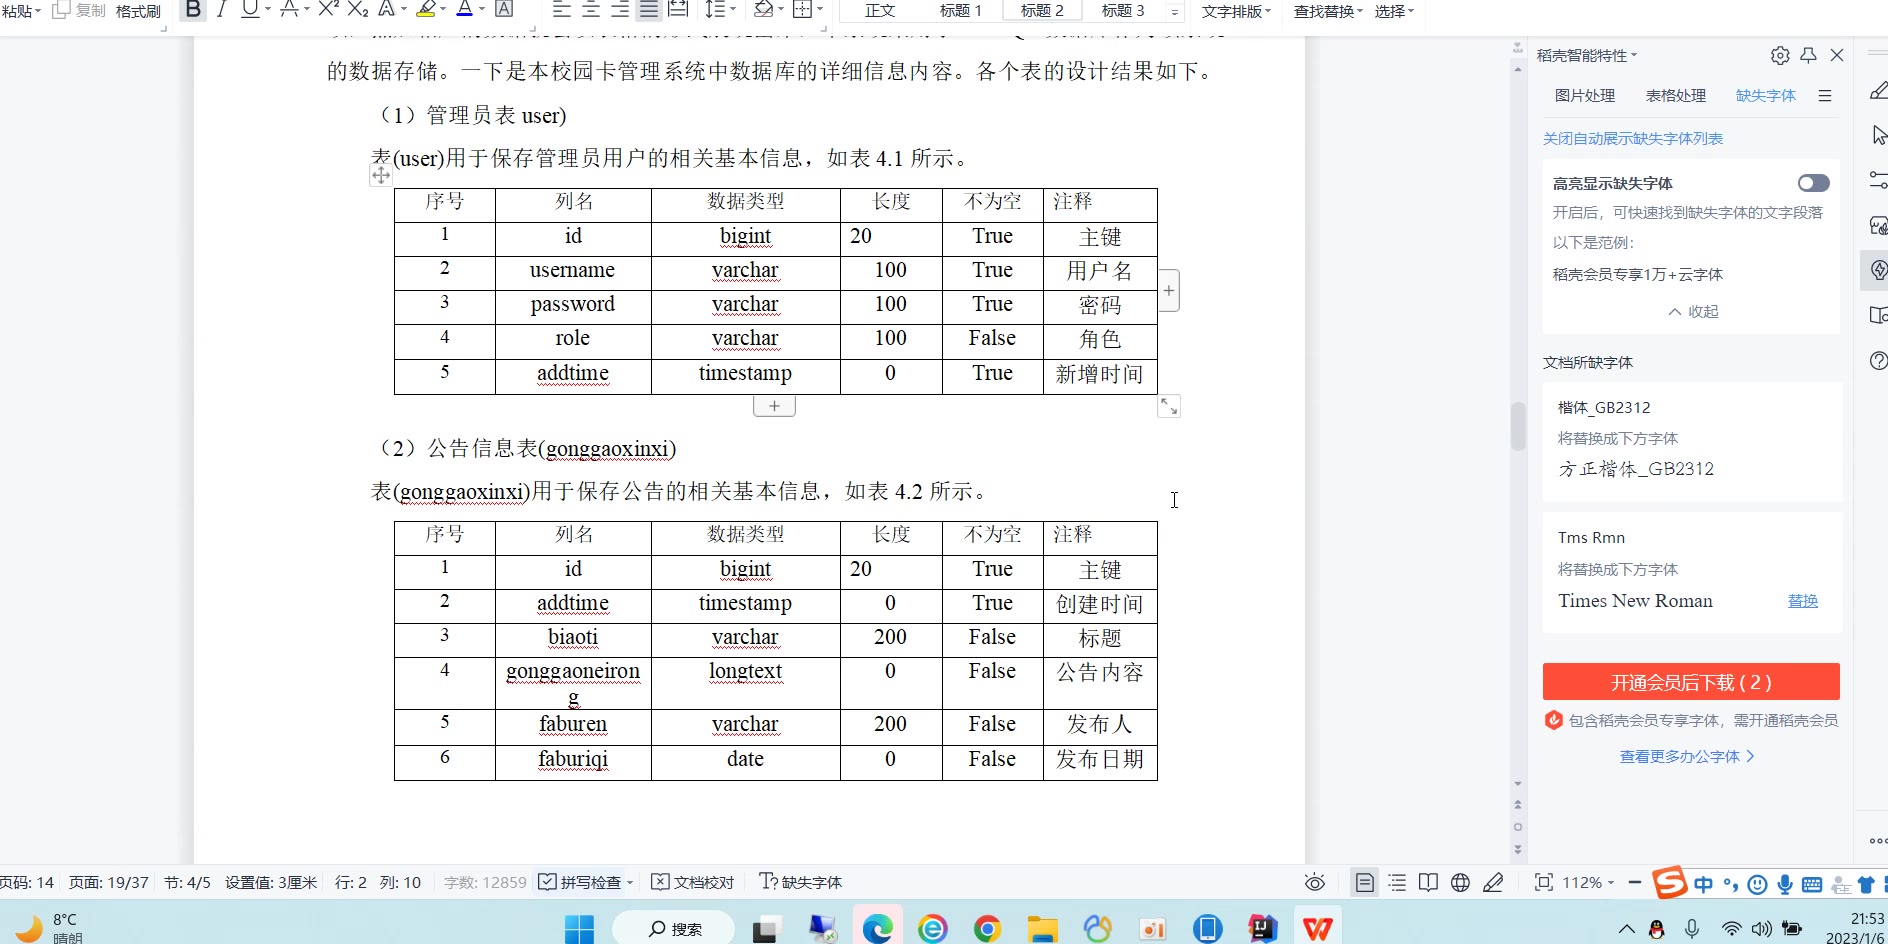Apply character border icon

[x=504, y=10]
